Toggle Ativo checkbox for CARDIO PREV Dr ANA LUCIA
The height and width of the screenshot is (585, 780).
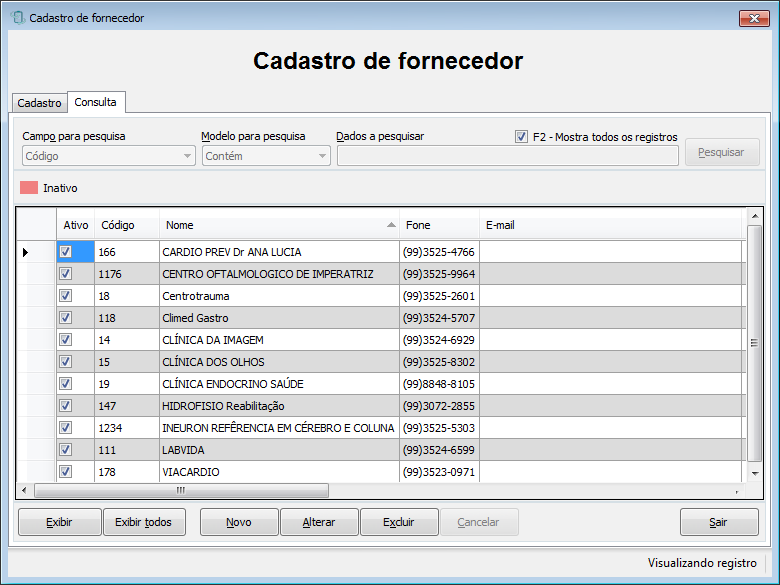tap(65, 252)
